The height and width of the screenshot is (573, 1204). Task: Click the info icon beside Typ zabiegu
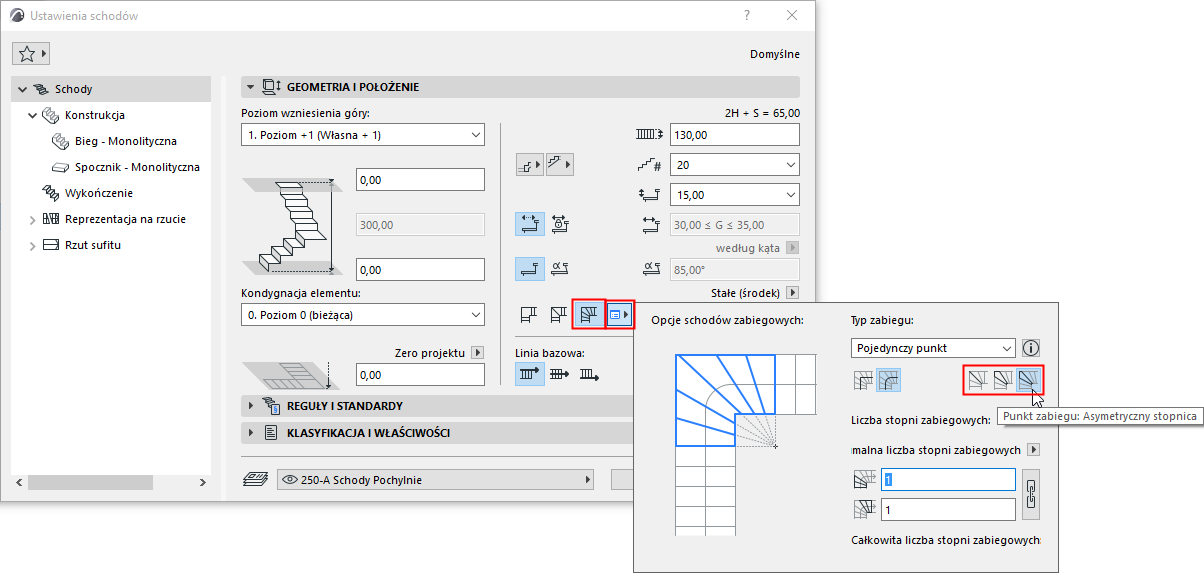tap(1031, 348)
